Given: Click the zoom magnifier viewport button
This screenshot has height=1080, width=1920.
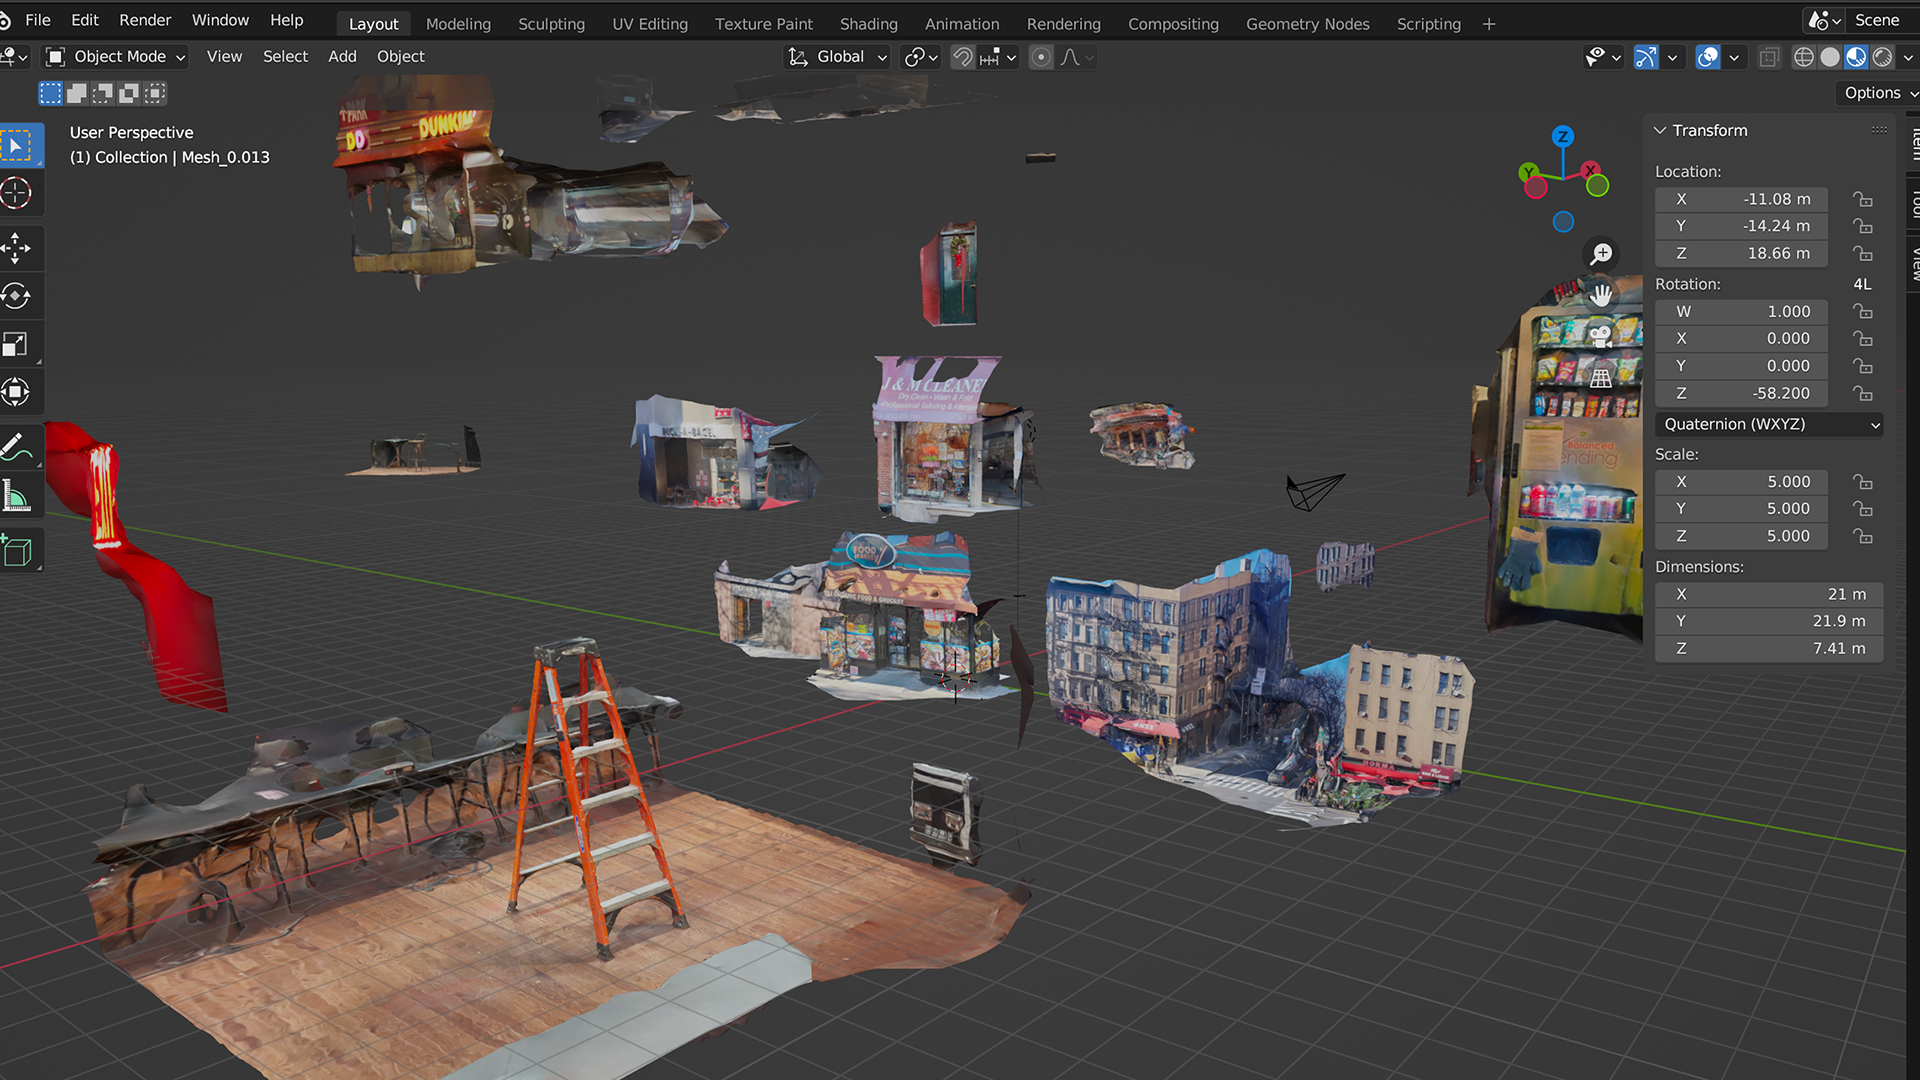Looking at the screenshot, I should click(1601, 254).
